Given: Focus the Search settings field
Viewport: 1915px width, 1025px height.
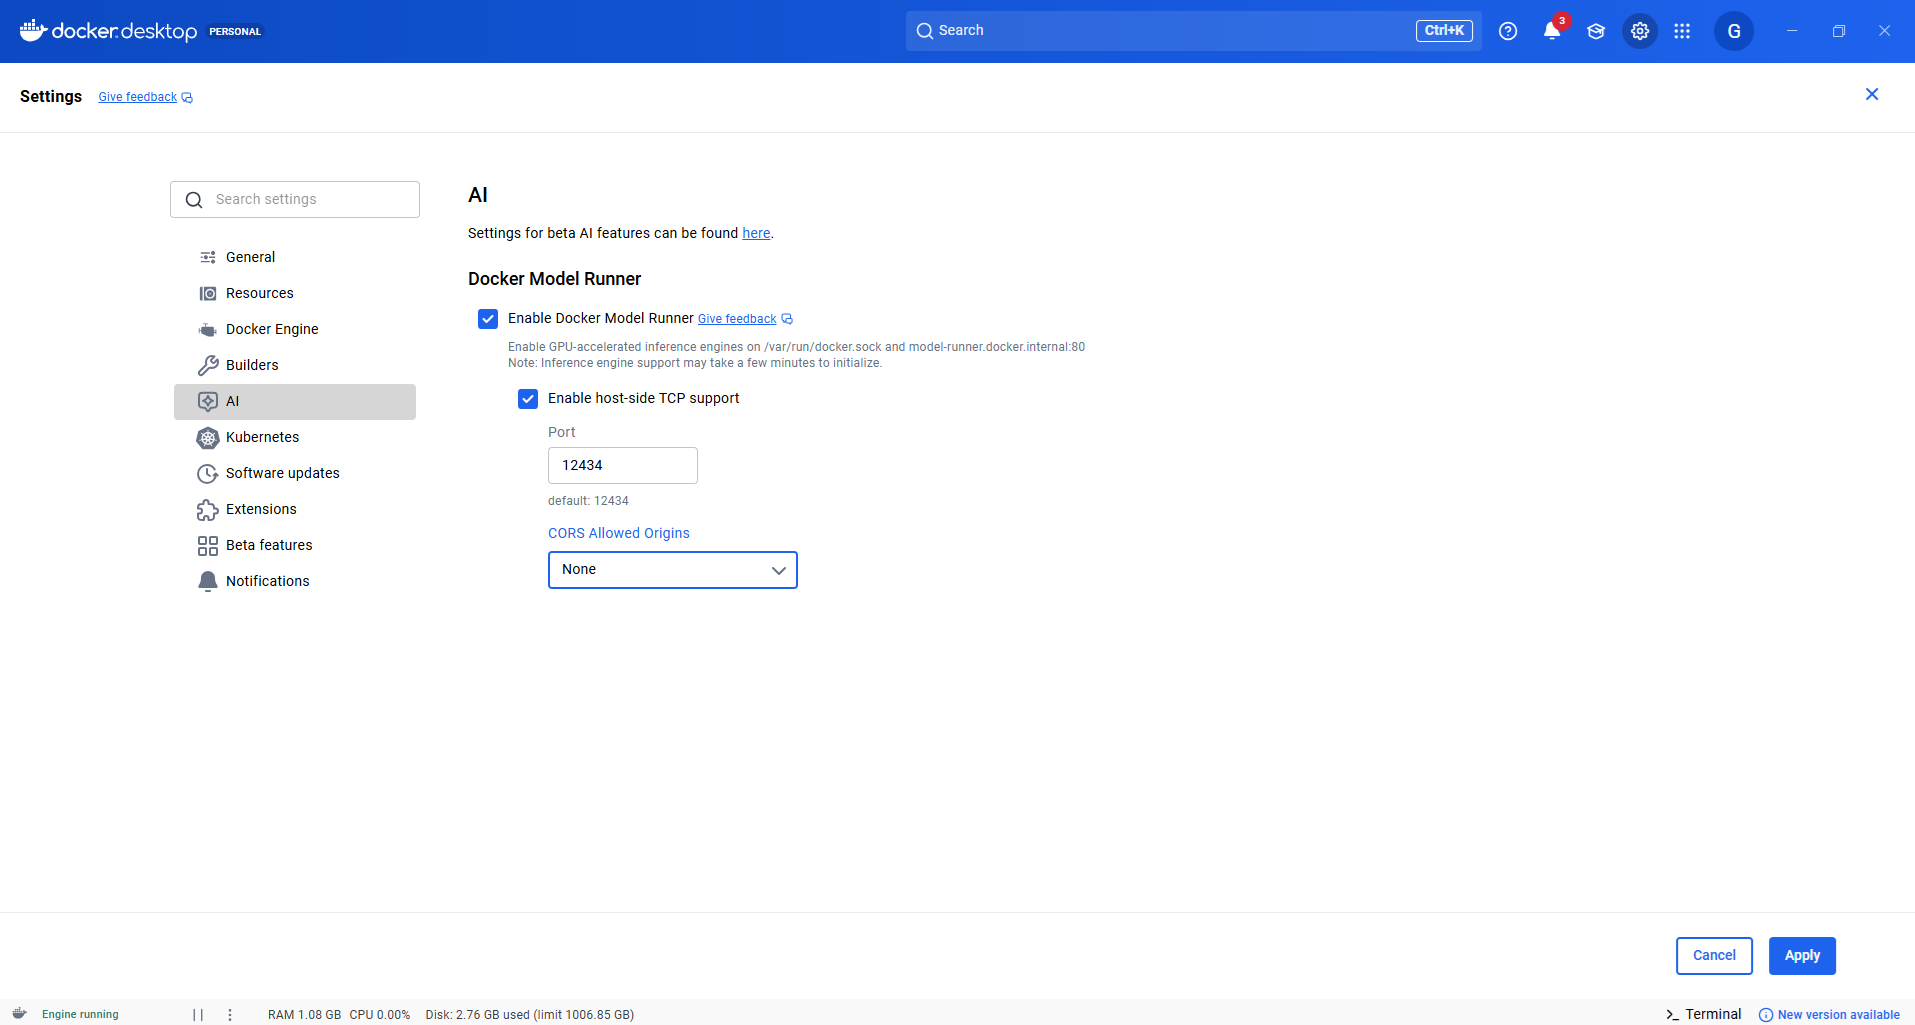Looking at the screenshot, I should coord(295,199).
